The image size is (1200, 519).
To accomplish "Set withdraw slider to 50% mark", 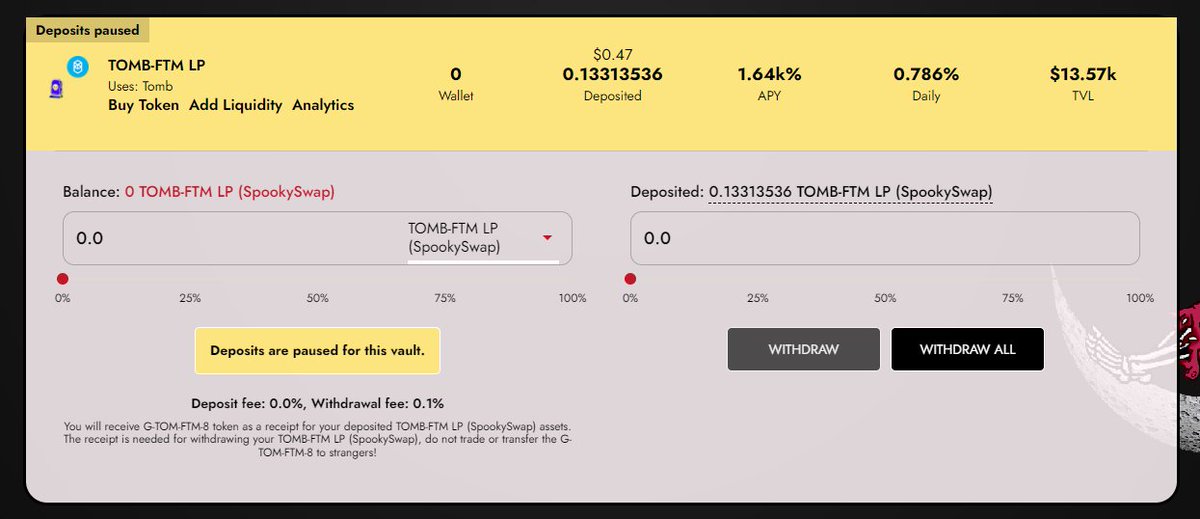I will (x=885, y=298).
